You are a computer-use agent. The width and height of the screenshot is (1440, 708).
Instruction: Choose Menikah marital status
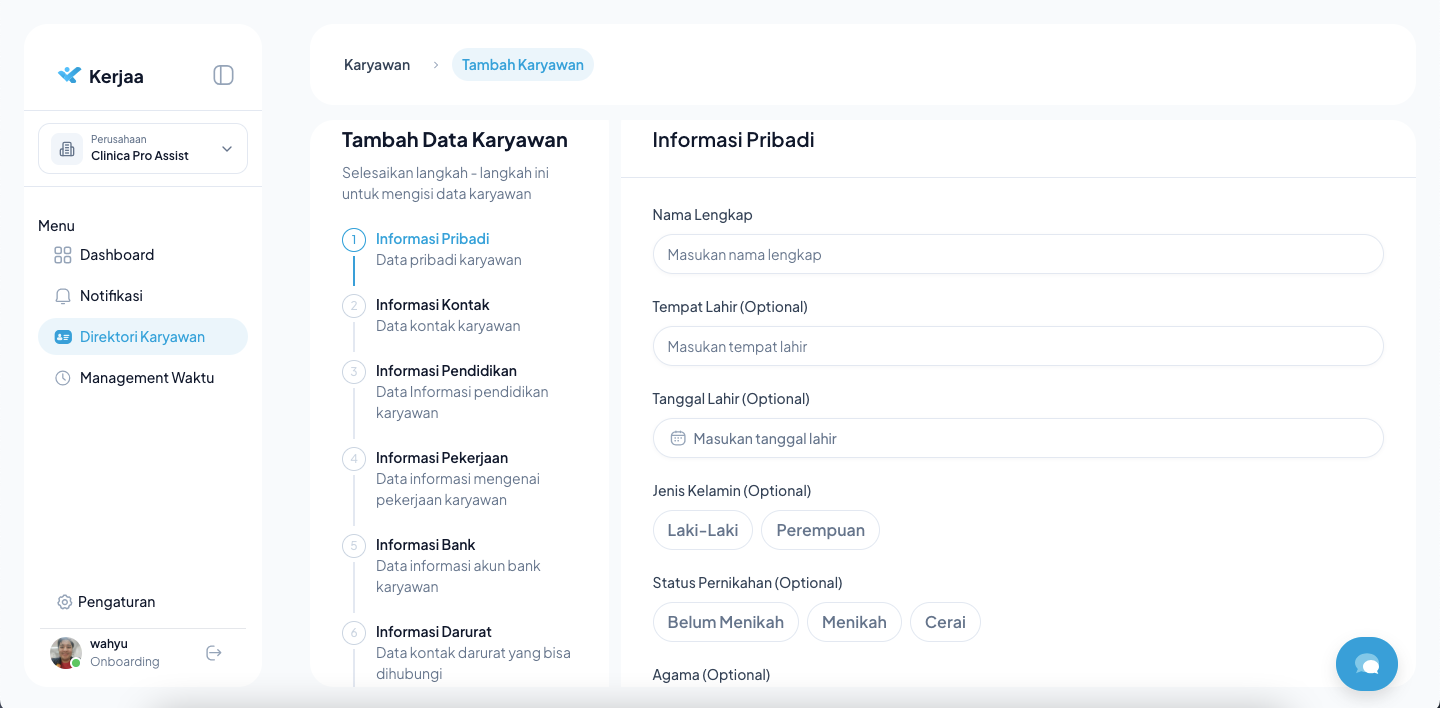tap(854, 622)
